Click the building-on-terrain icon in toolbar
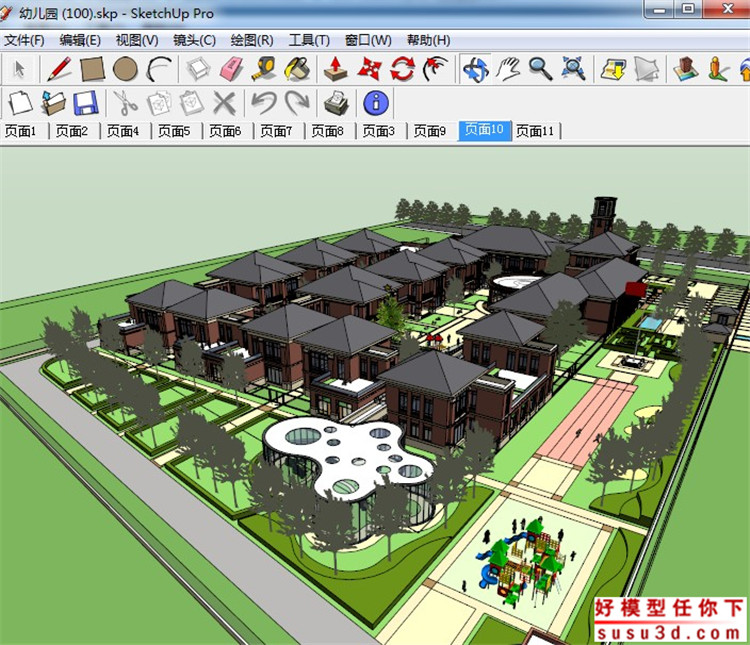The image size is (750, 645). coord(685,69)
